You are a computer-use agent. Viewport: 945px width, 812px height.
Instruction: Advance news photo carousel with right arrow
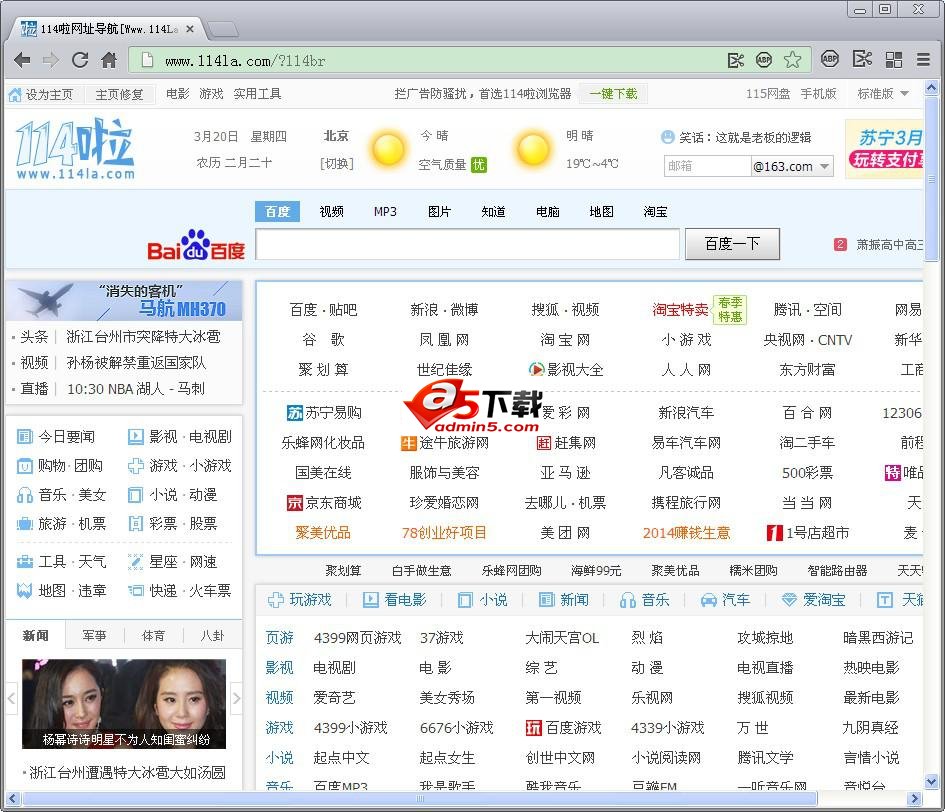click(x=237, y=698)
